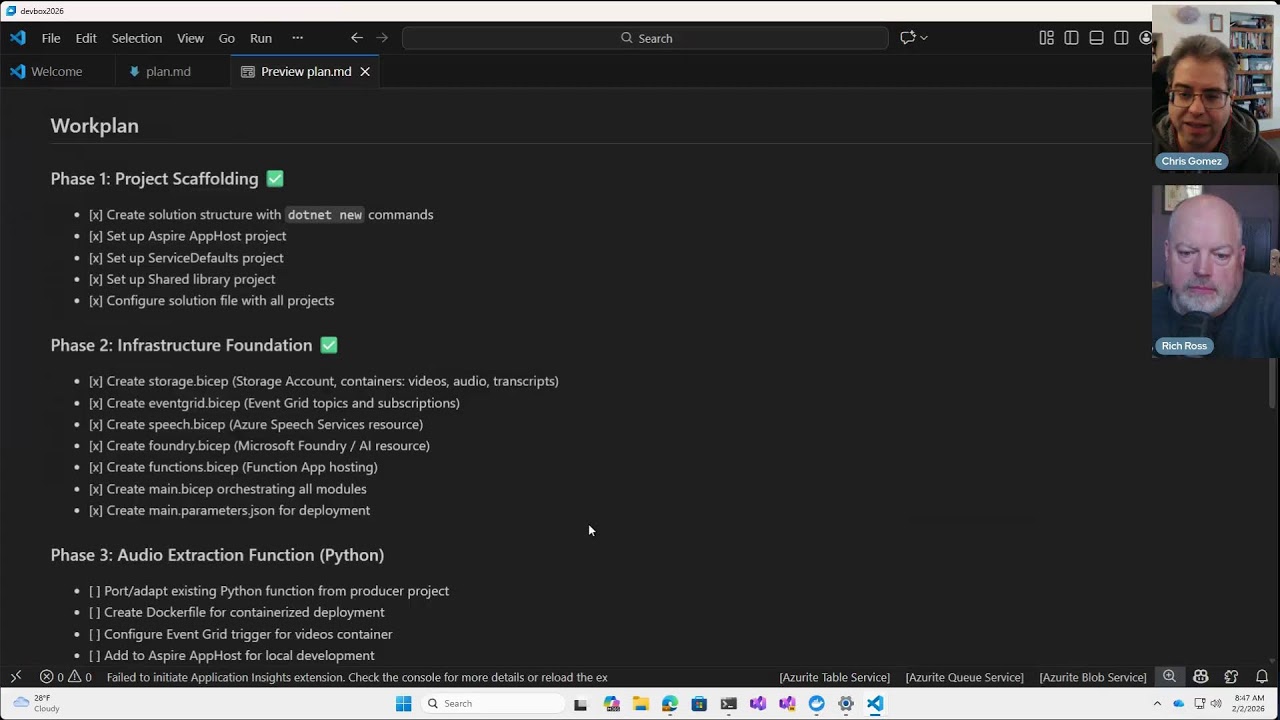1280x720 pixels.
Task: Click the Chris Gomez video thumbnail
Action: pyautogui.click(x=1216, y=88)
